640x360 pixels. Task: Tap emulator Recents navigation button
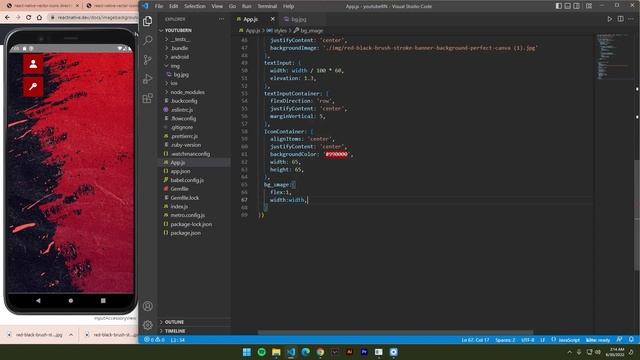pyautogui.click(x=103, y=300)
